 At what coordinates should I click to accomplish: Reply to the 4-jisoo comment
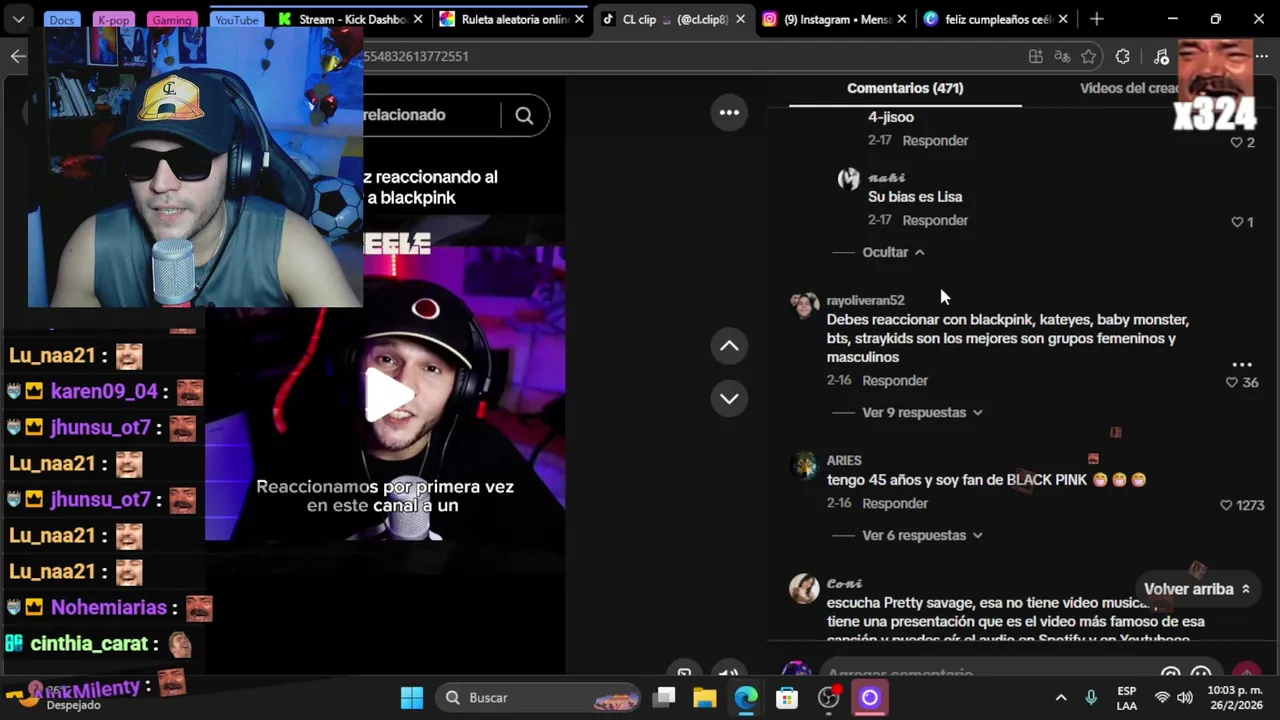935,141
